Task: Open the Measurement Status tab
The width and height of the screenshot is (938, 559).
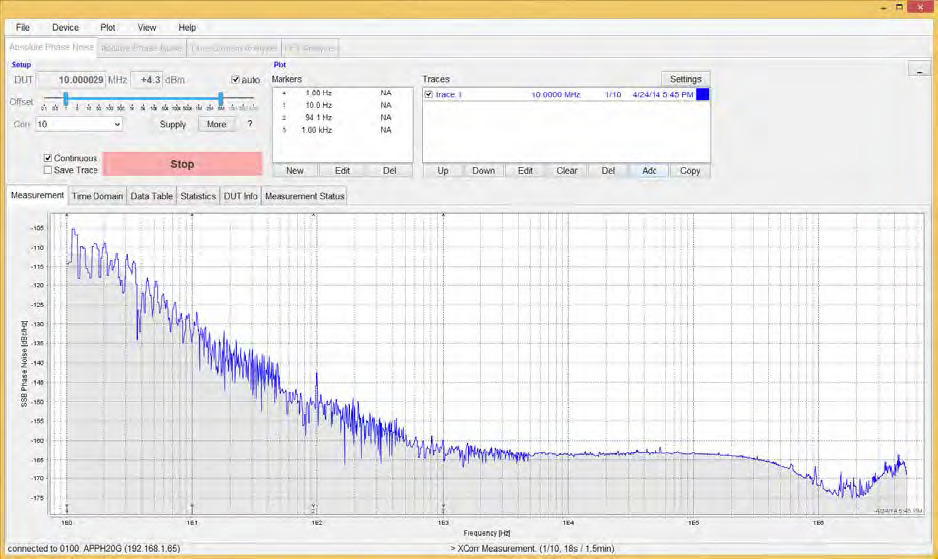Action: (x=304, y=196)
